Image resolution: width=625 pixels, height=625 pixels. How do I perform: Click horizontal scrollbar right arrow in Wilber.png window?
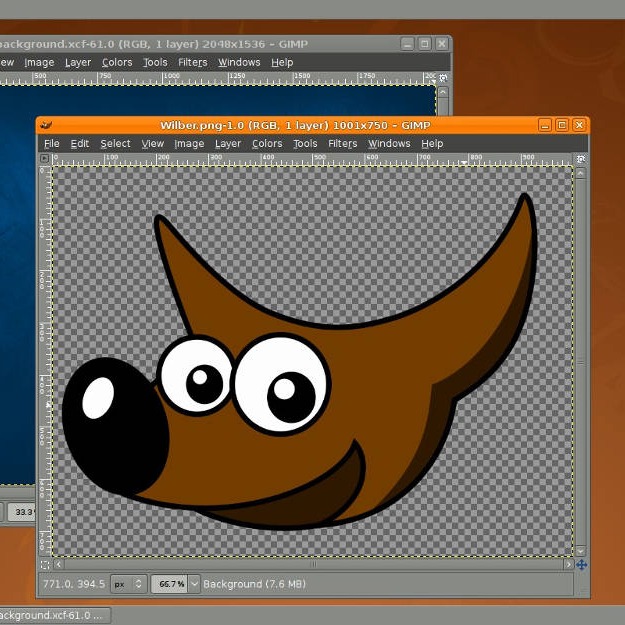pos(568,564)
